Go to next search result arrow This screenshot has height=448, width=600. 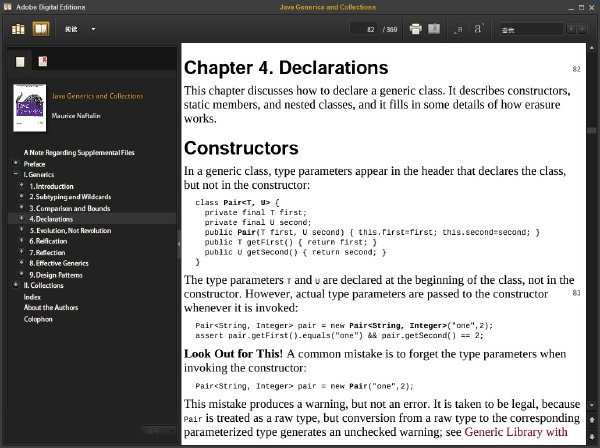(x=582, y=29)
